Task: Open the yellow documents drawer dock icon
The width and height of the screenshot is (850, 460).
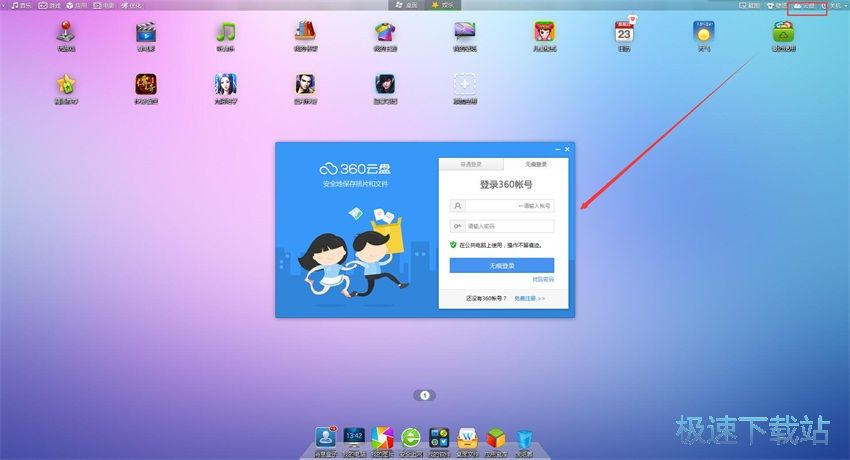Action: pos(467,438)
